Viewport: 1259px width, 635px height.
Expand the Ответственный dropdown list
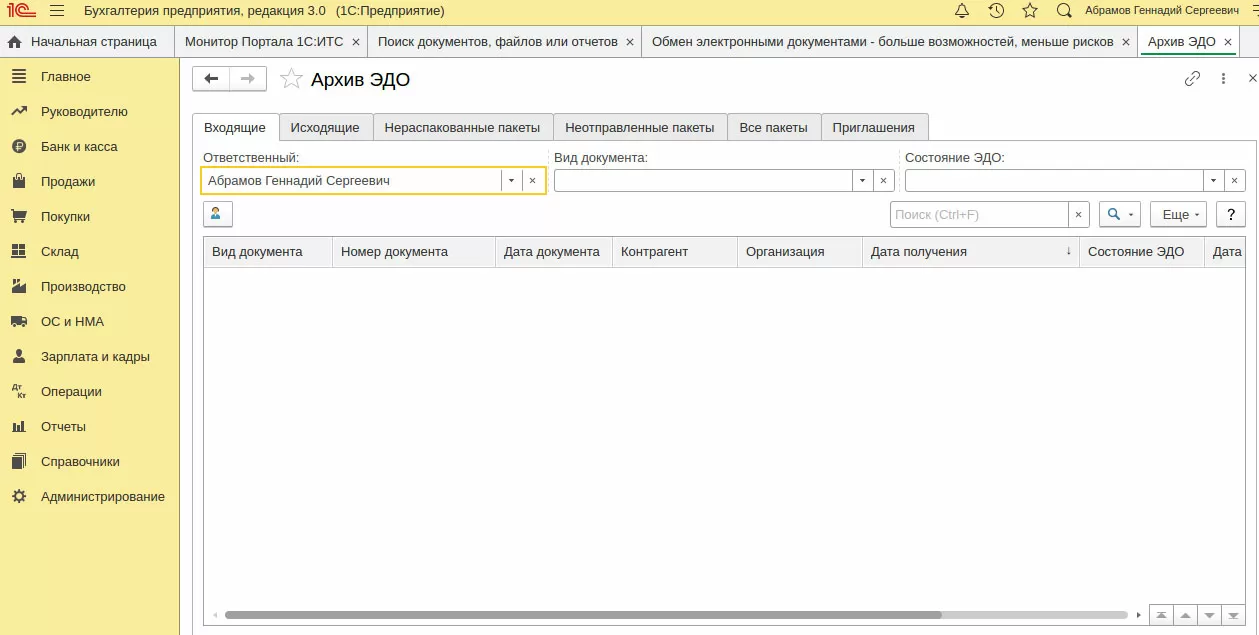click(511, 181)
